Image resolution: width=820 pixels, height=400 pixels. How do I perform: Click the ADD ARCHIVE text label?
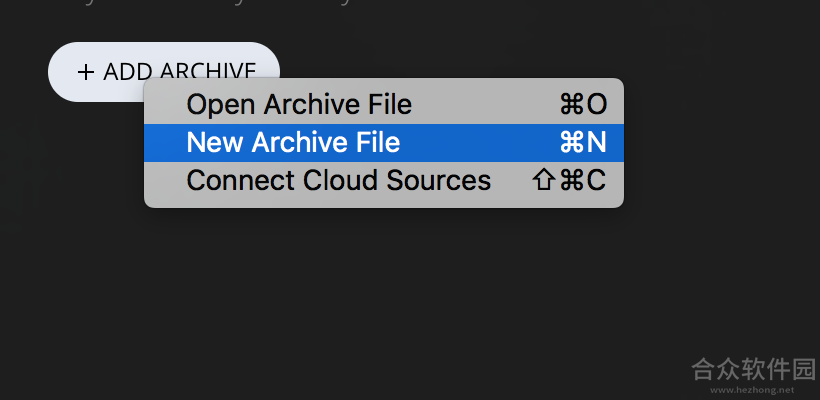[x=179, y=72]
